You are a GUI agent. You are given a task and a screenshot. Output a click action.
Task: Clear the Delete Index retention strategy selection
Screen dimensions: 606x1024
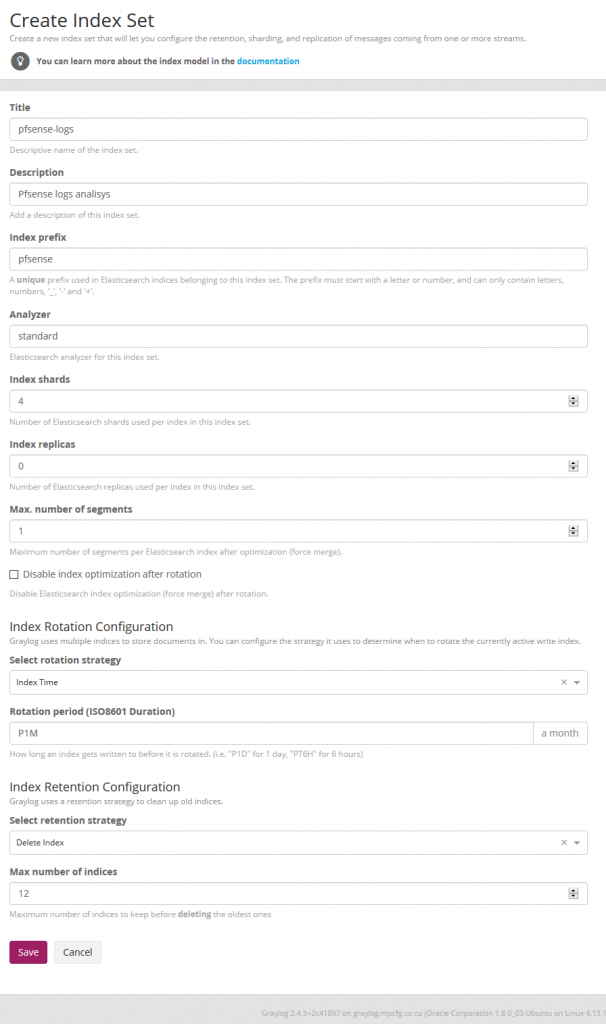pyautogui.click(x=564, y=843)
